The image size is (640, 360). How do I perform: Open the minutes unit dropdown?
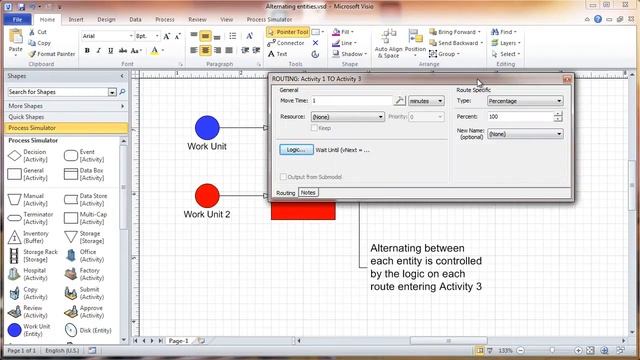click(426, 101)
